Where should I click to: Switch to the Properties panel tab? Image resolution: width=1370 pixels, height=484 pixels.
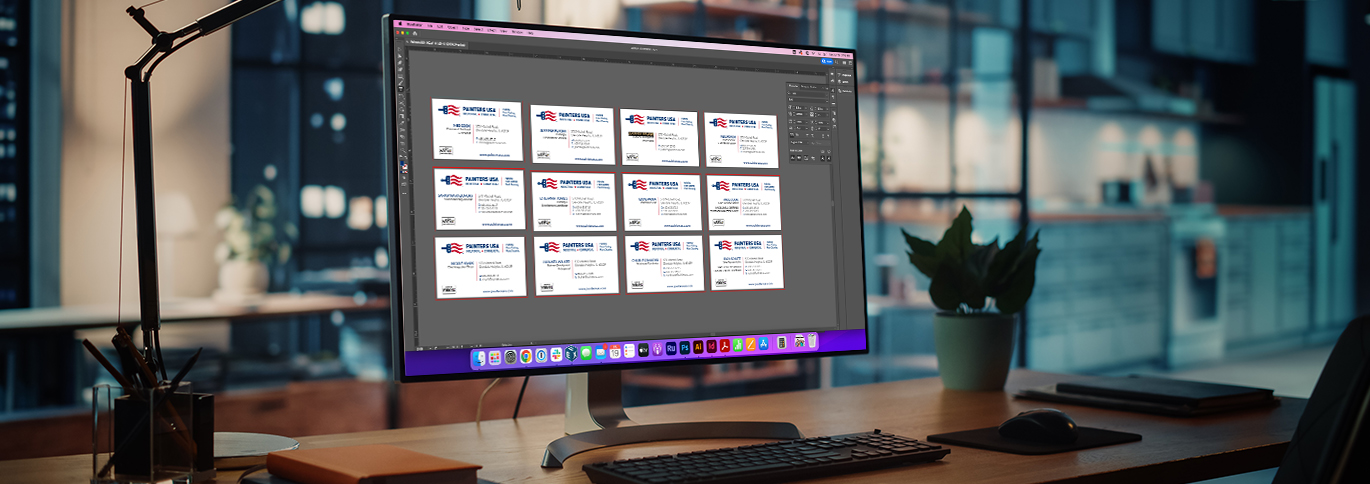[x=847, y=75]
